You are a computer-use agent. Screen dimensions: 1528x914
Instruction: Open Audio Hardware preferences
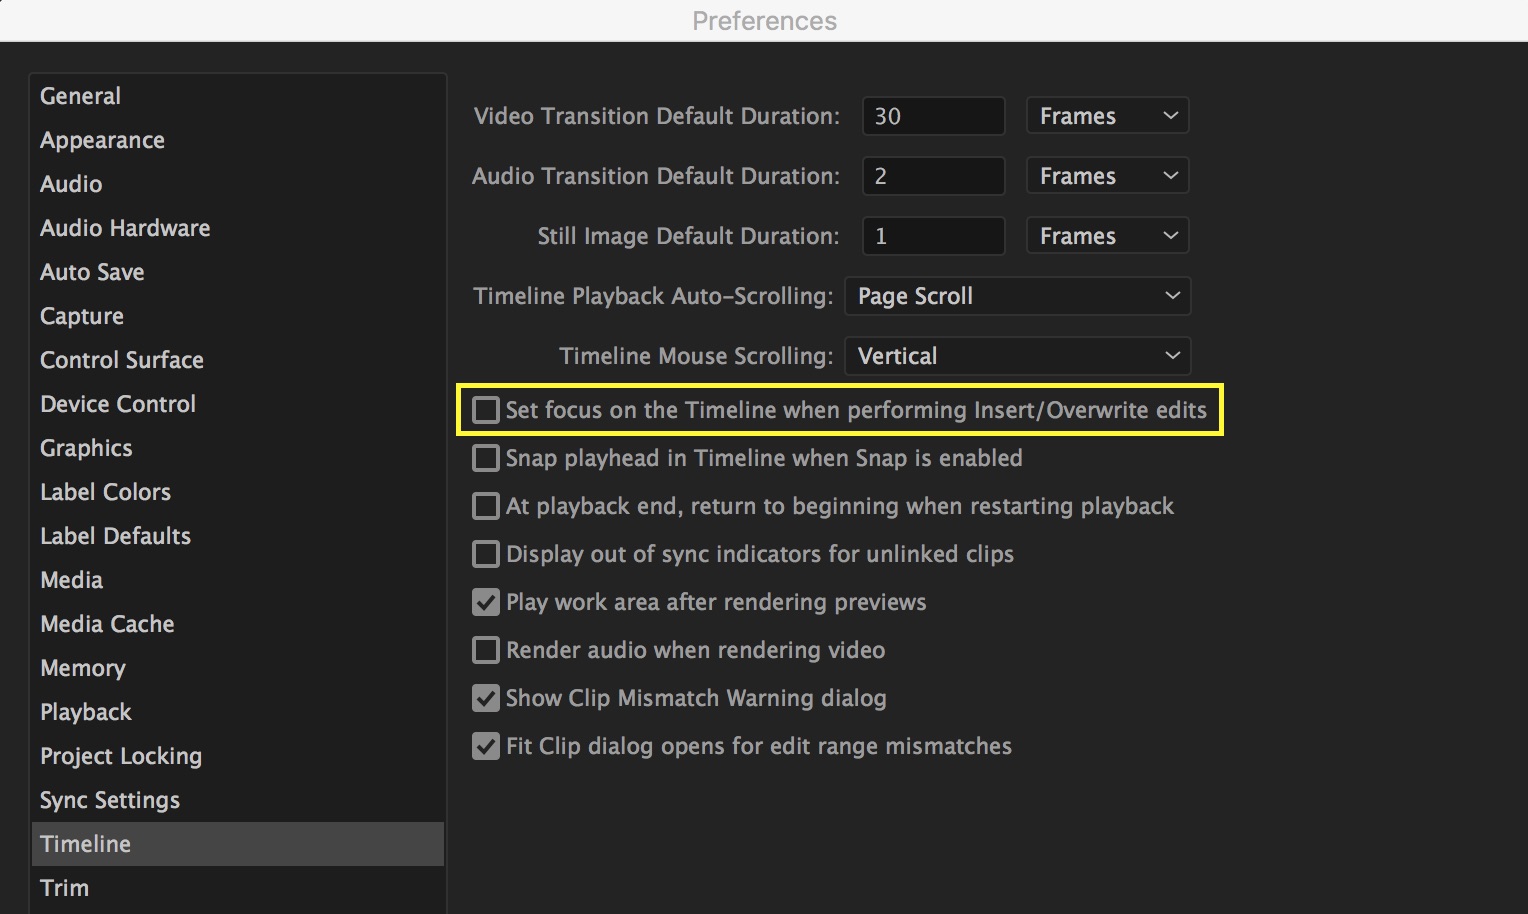[x=238, y=228]
